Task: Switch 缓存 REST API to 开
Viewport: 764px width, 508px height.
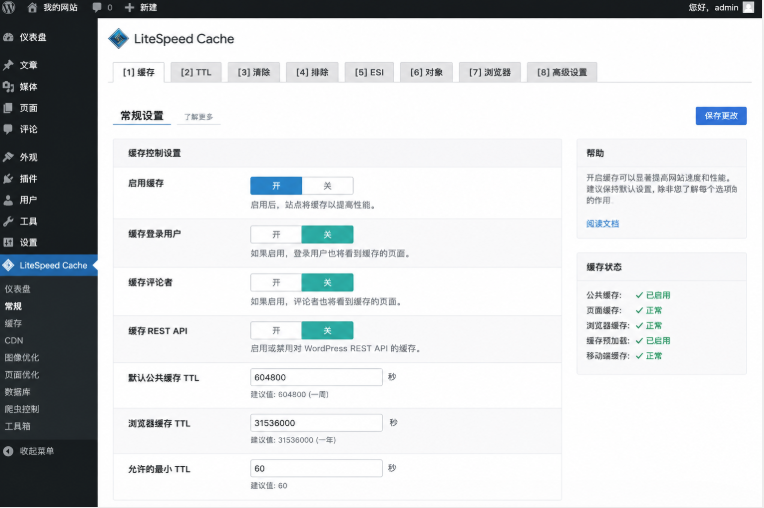Action: [x=276, y=330]
